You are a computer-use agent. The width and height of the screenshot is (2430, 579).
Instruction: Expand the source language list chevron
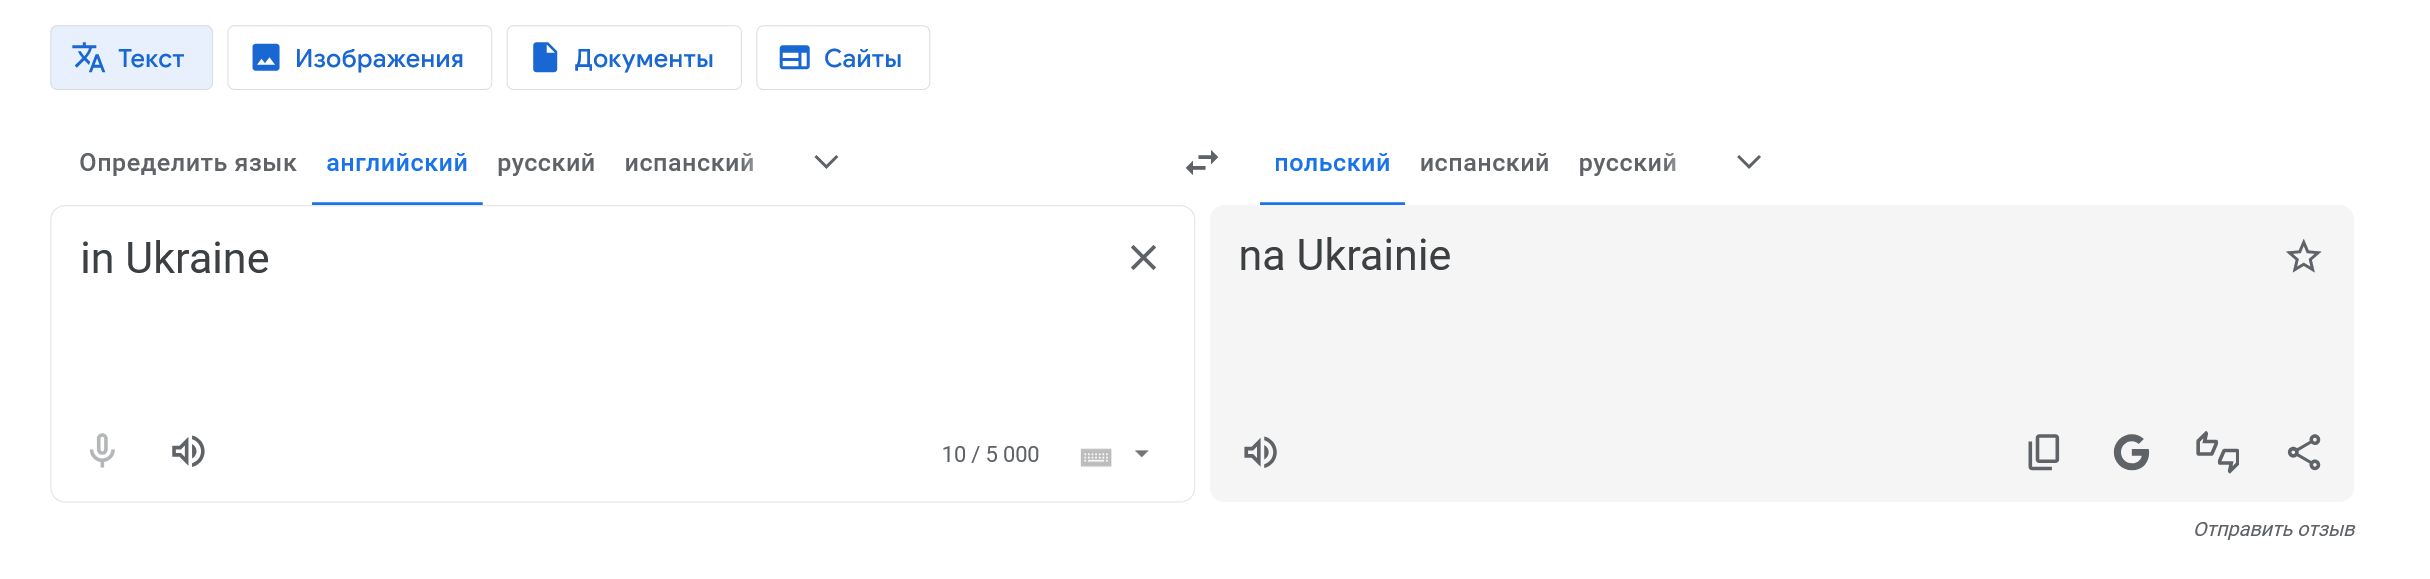[826, 162]
